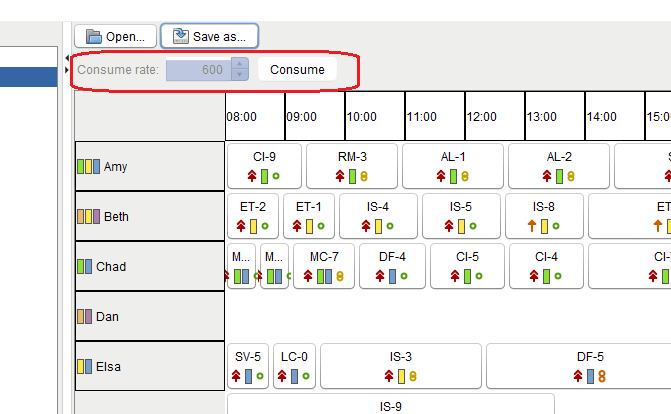Click red priority arrow icon on CI-9

(253, 176)
